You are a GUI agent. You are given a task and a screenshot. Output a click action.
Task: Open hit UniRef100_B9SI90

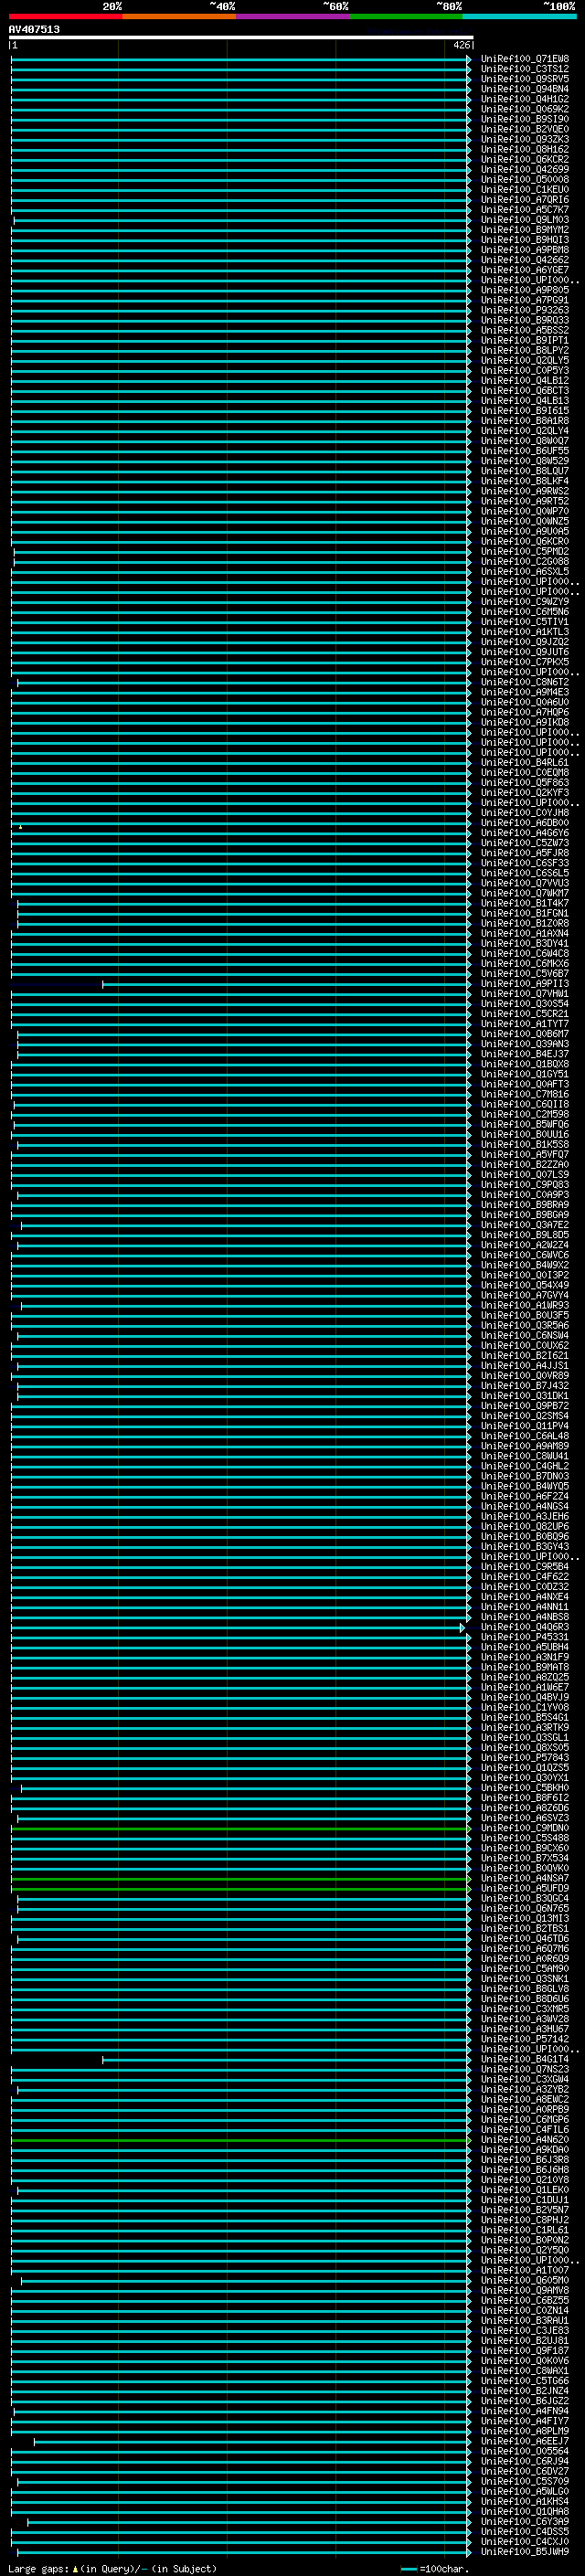pos(524,119)
